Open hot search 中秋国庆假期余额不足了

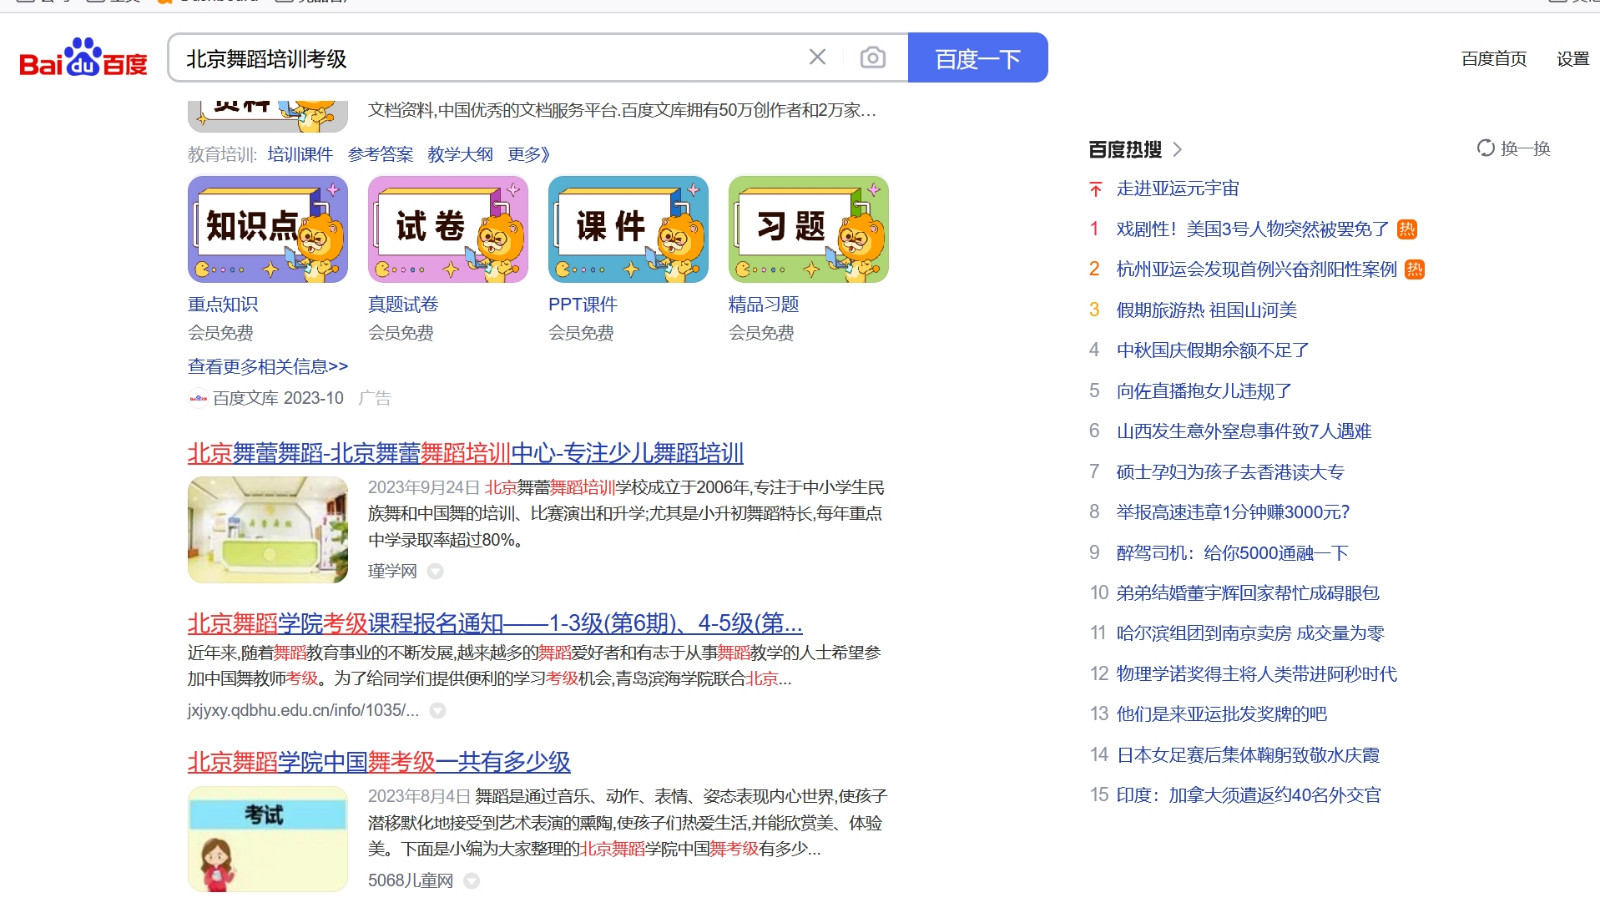click(1212, 350)
